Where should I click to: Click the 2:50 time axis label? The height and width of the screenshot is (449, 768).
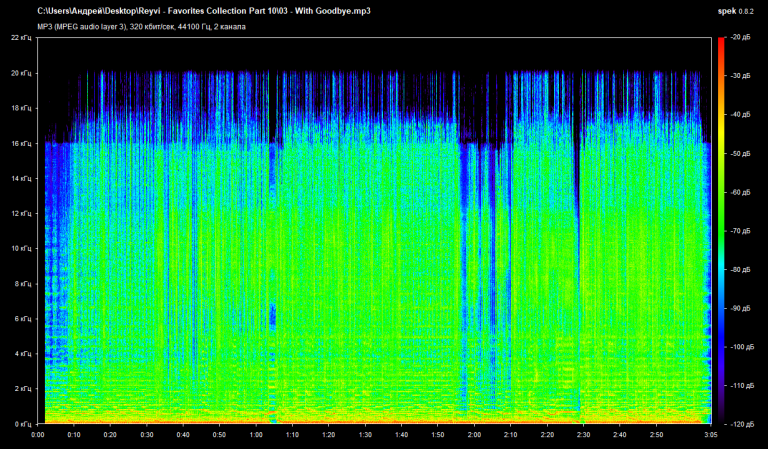[656, 435]
